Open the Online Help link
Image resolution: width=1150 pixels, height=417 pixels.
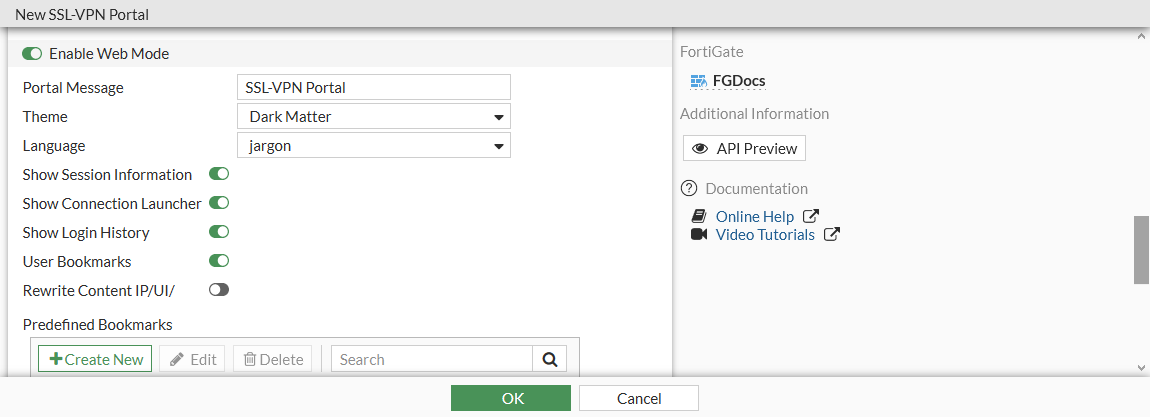tap(754, 216)
